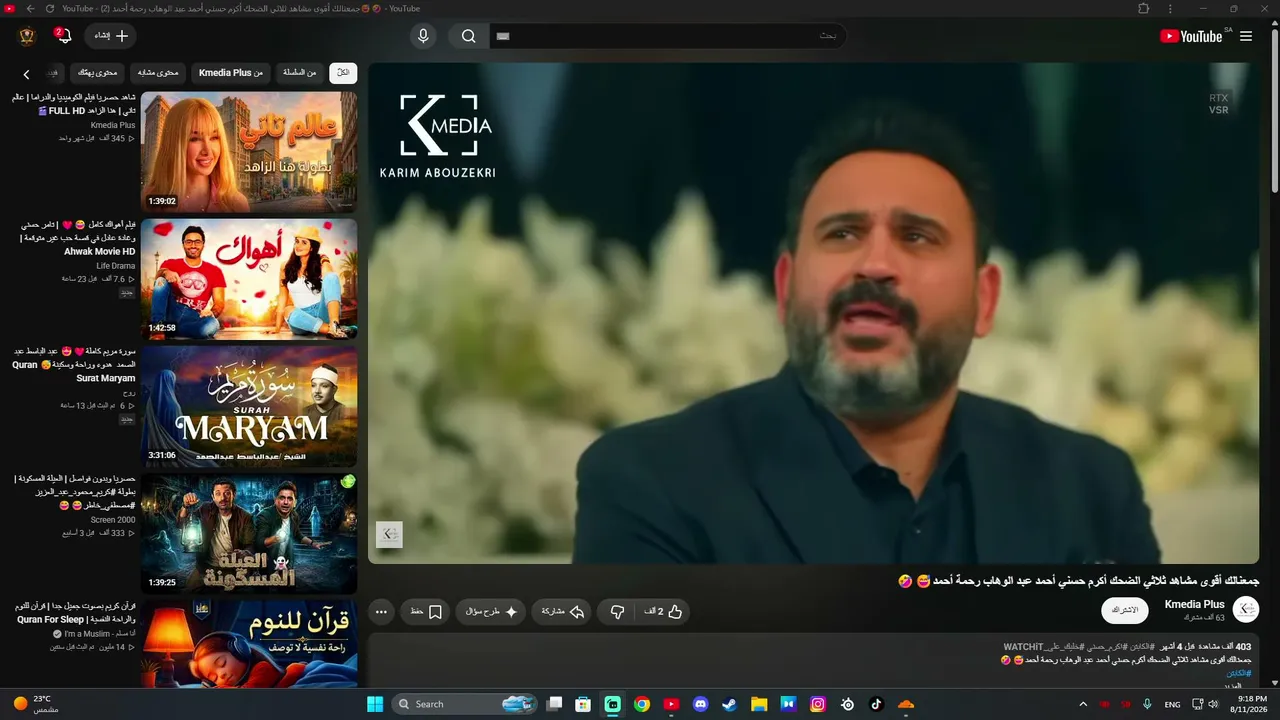Share the video (مشاركة)
The width and height of the screenshot is (1280, 720).
pos(562,612)
